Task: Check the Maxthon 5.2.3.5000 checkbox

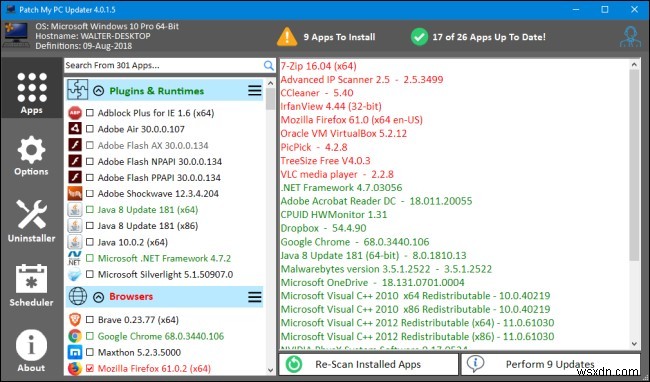Action: click(x=90, y=352)
